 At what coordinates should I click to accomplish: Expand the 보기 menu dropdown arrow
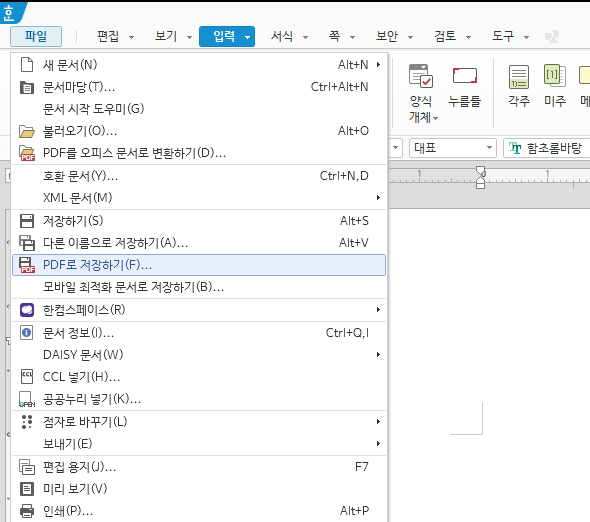189,37
